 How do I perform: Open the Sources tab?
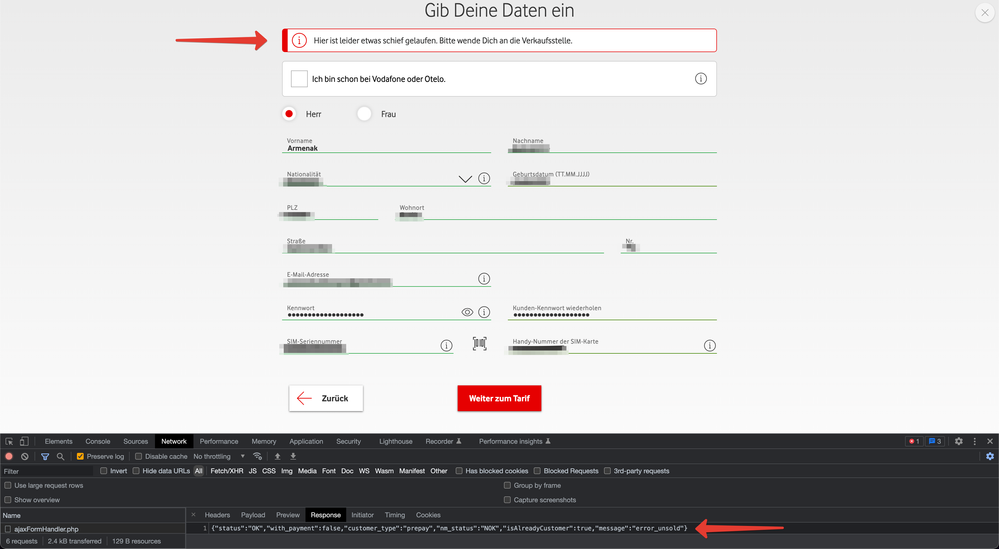[x=136, y=441]
